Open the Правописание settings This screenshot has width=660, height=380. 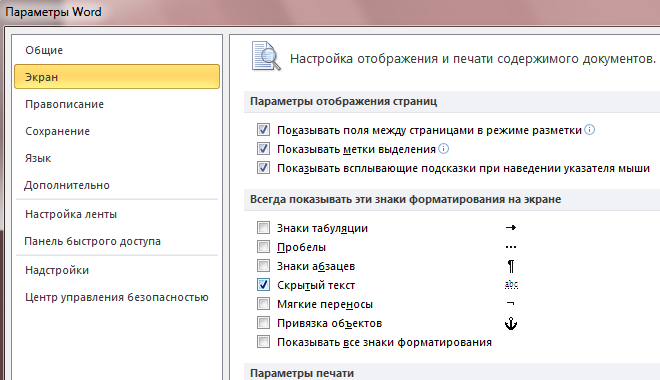[x=117, y=104]
